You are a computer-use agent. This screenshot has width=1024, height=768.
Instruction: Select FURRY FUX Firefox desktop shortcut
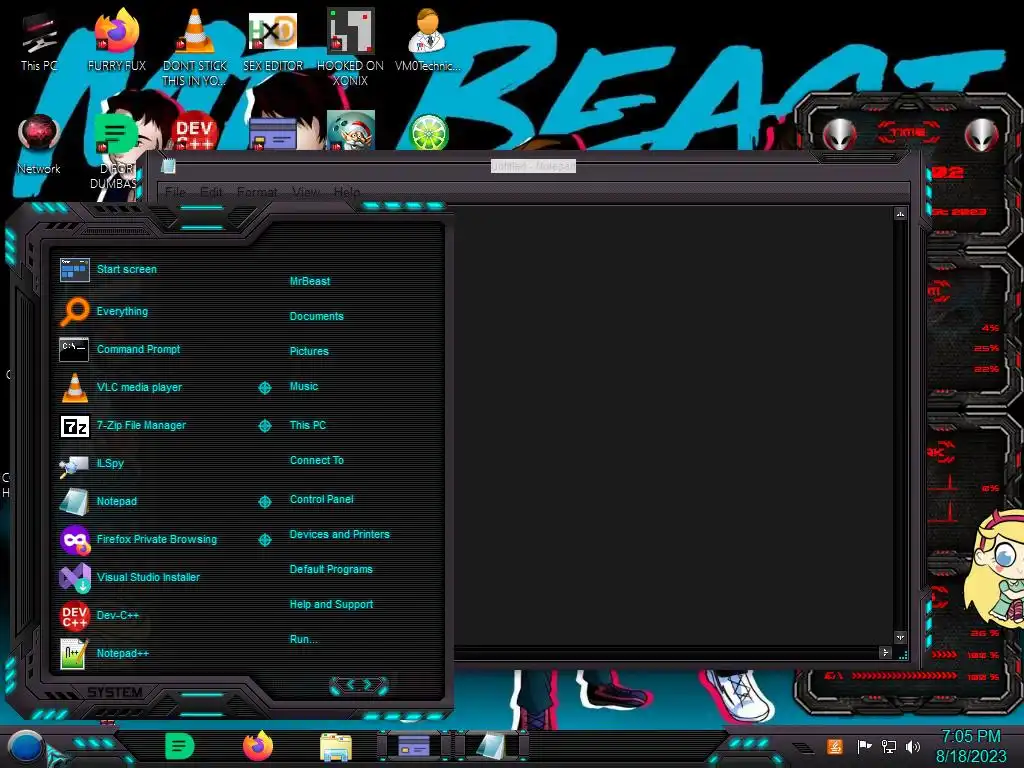[x=117, y=40]
